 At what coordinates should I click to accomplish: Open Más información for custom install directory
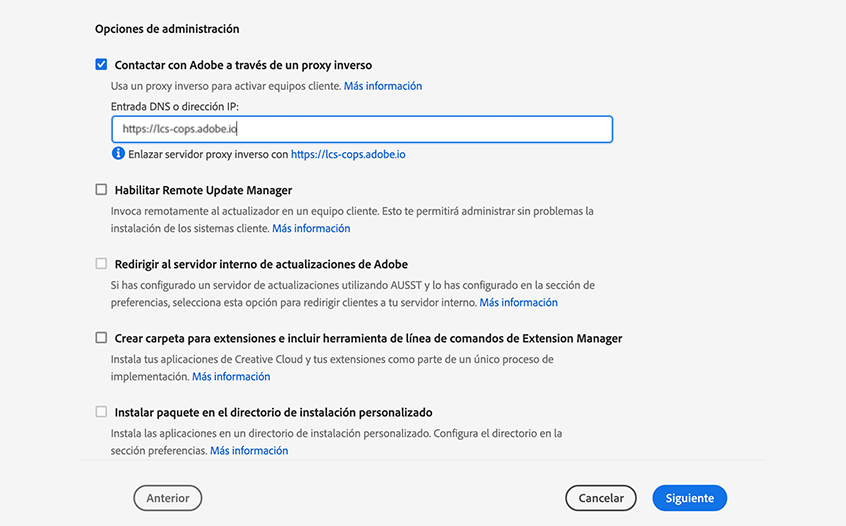[x=249, y=451]
